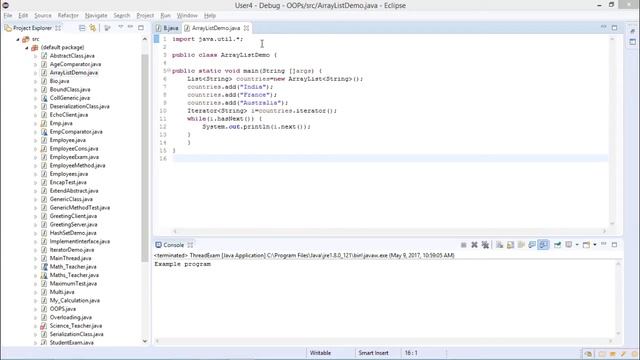Open the Run menu

[165, 16]
